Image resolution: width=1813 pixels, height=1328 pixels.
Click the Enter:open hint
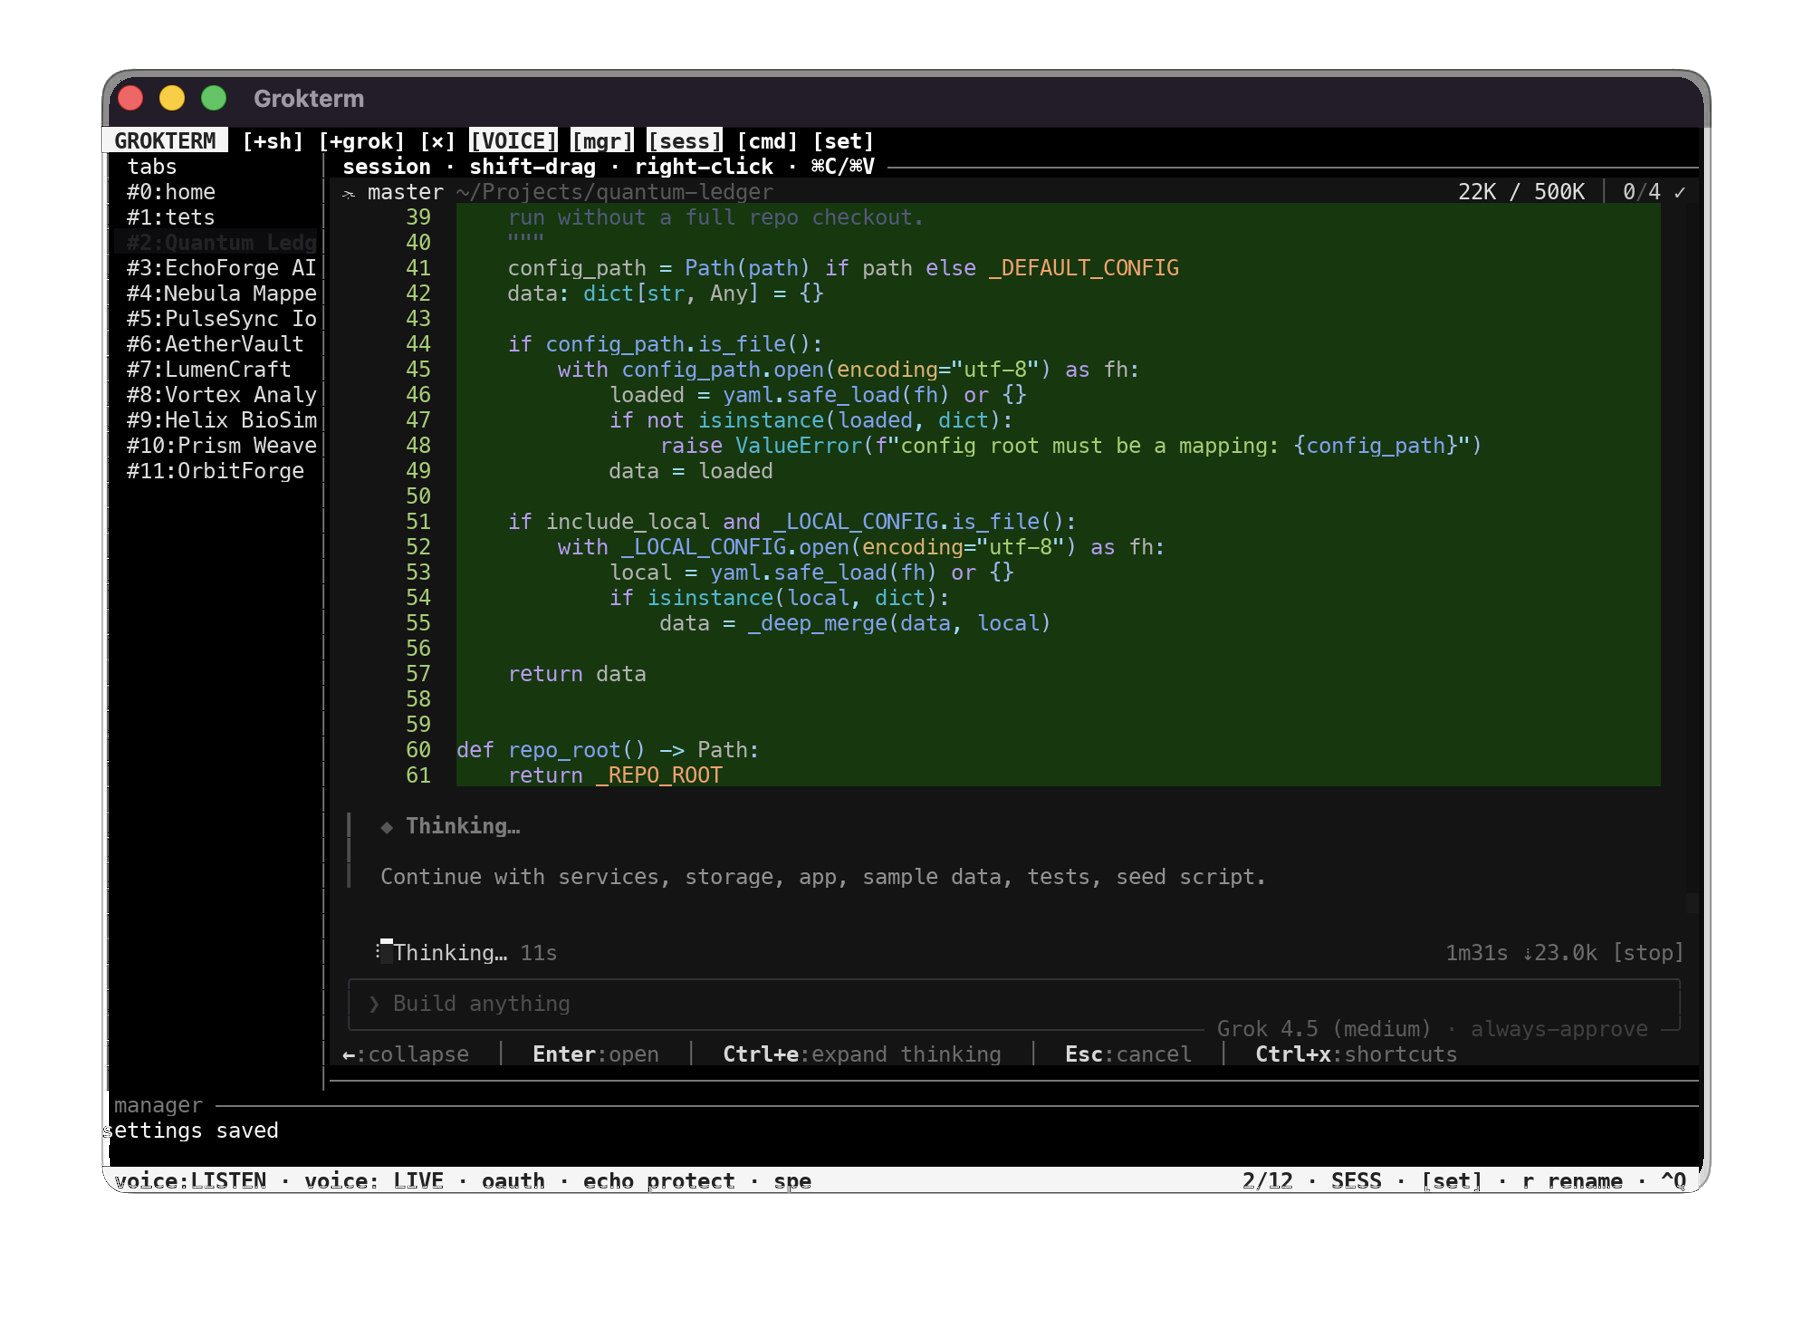click(596, 1055)
